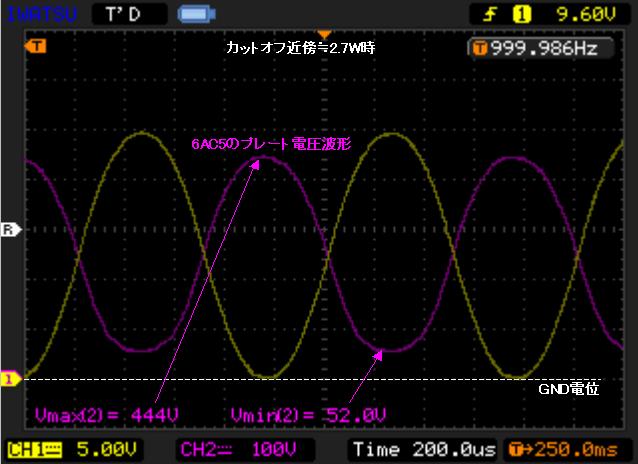Click the CH1 coupling indicator badge
This screenshot has width=638, height=464.
pyautogui.click(x=35, y=450)
